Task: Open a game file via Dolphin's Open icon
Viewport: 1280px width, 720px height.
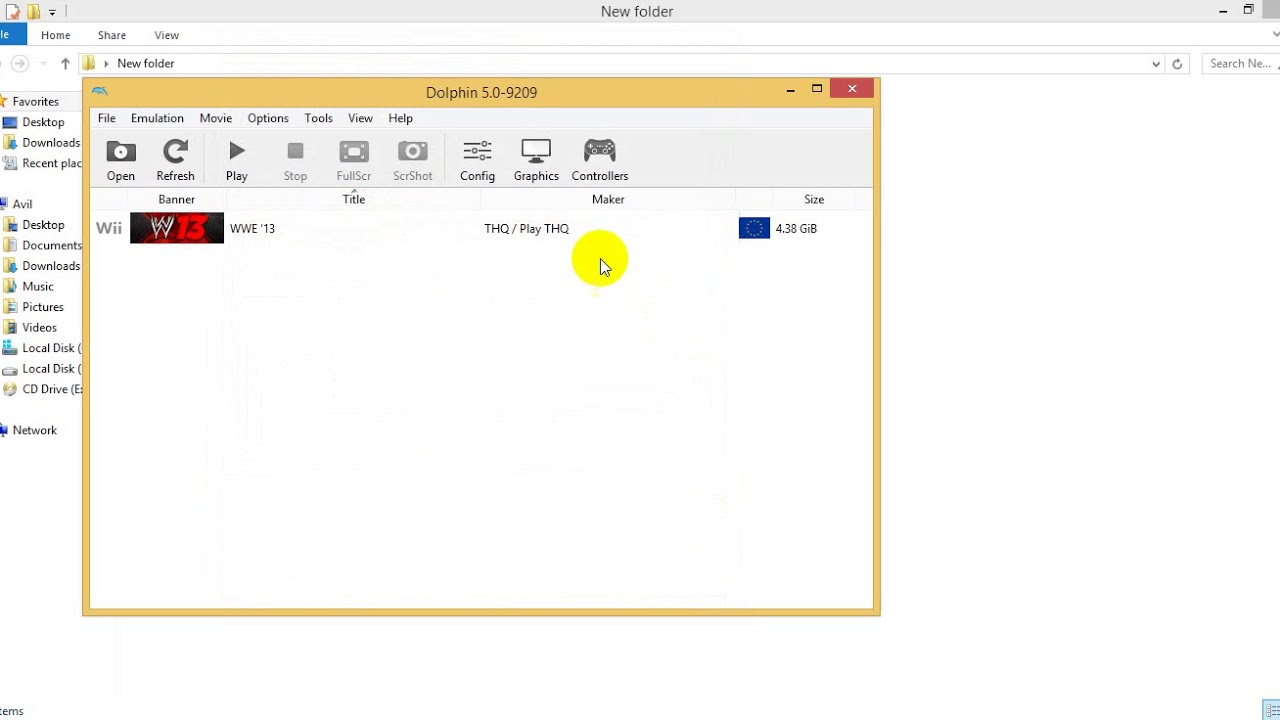Action: (x=121, y=160)
